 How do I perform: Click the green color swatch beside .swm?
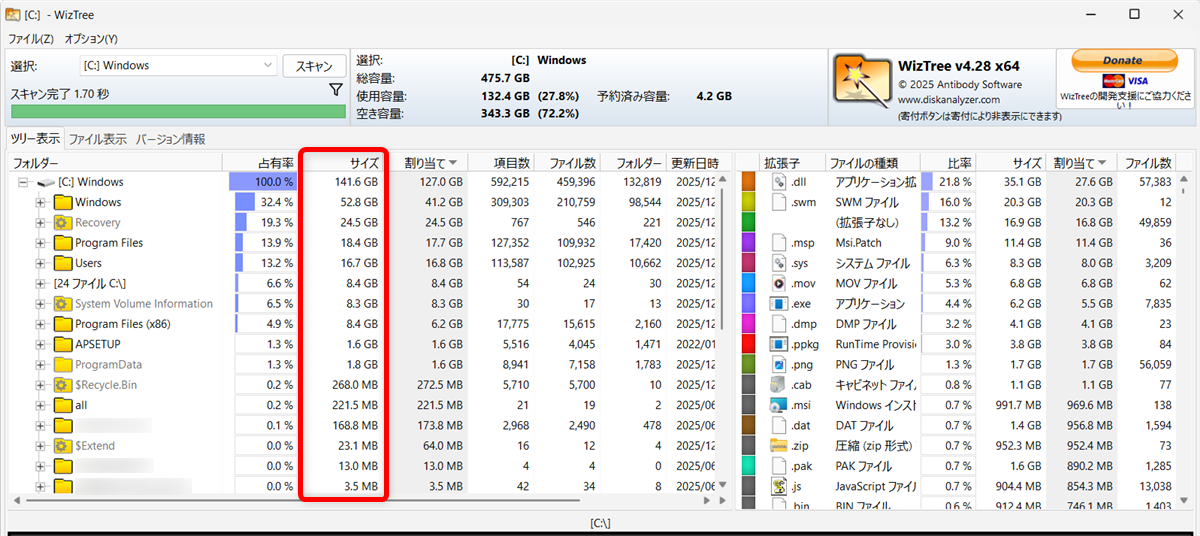(747, 202)
